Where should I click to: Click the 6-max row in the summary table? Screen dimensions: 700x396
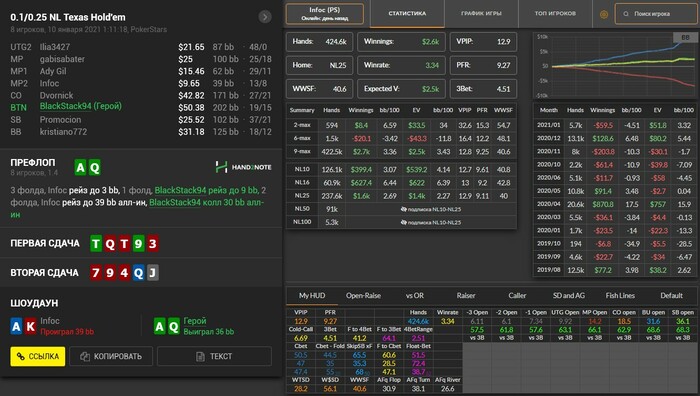(x=401, y=138)
